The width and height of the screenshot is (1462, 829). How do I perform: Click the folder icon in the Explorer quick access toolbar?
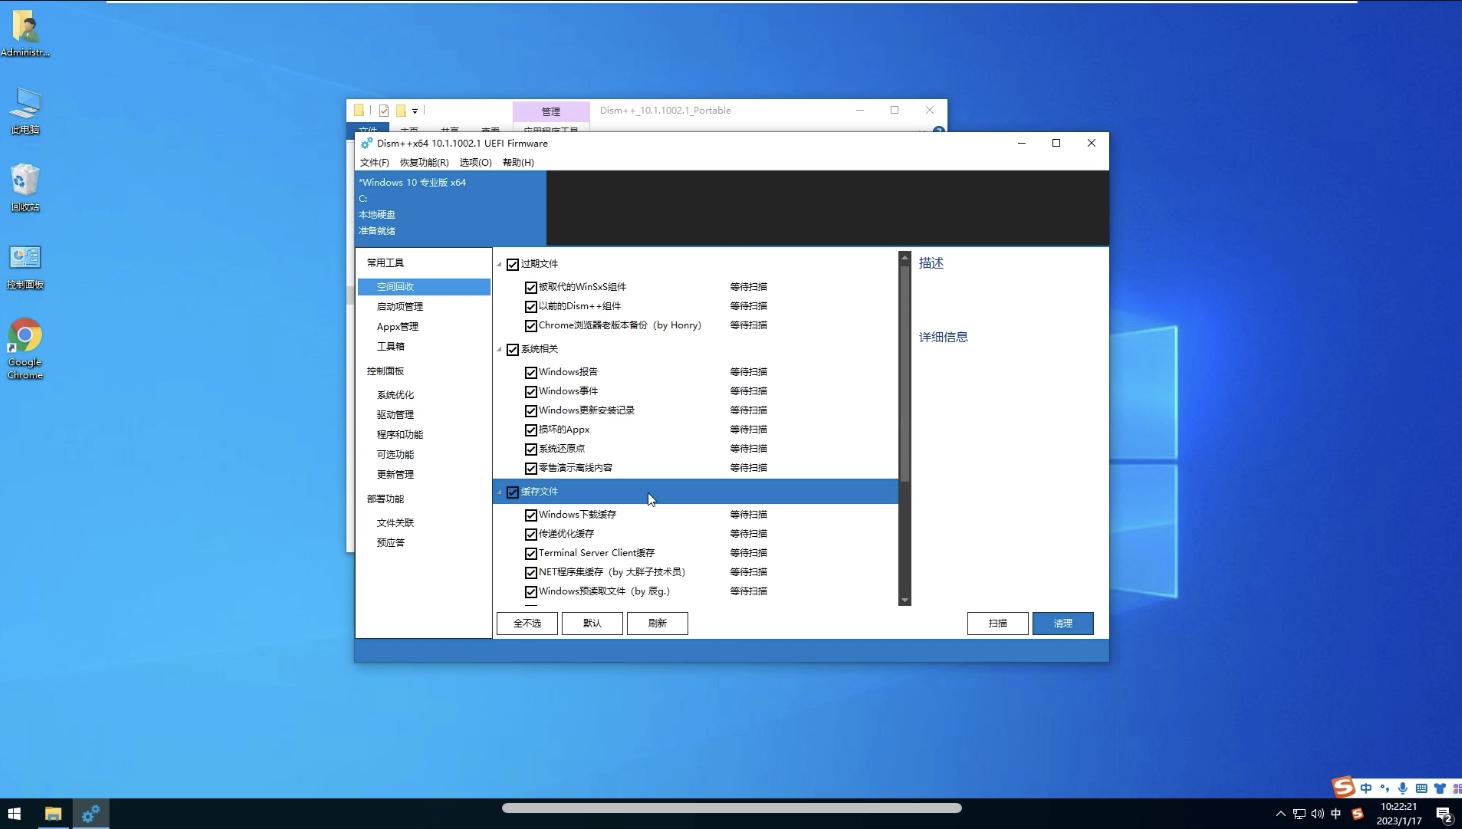359,110
